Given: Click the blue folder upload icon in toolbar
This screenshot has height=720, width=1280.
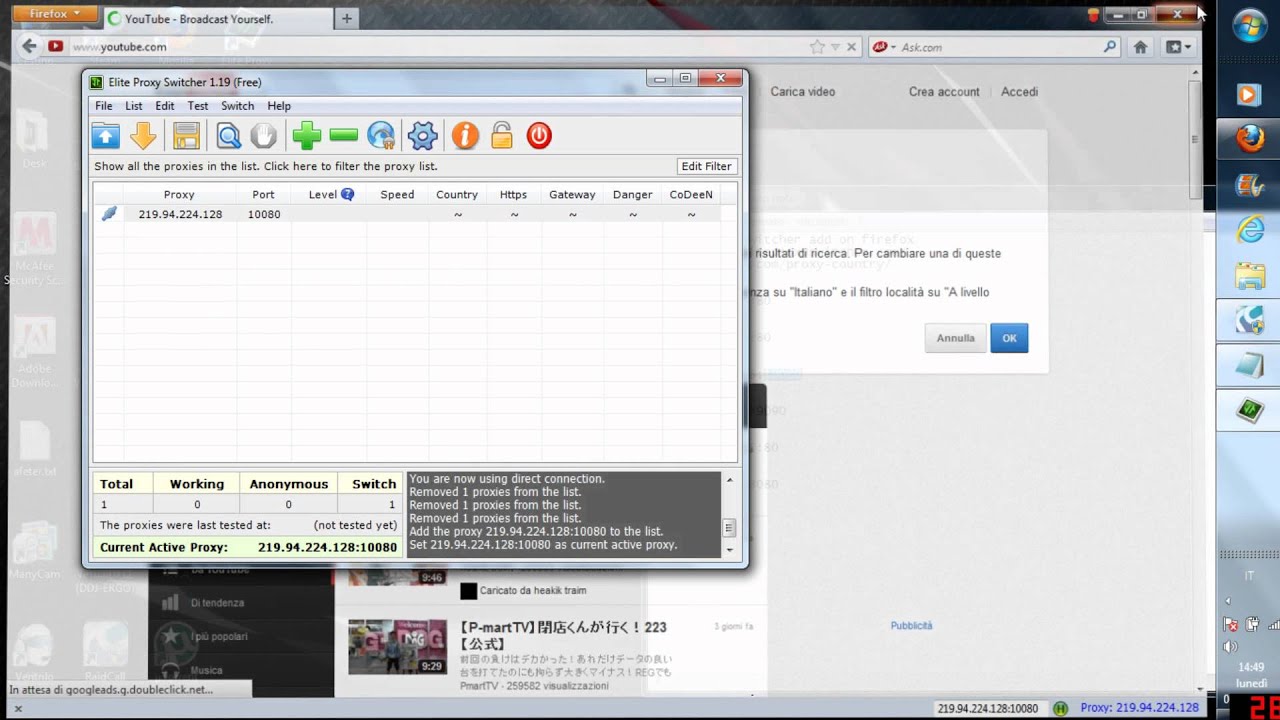Looking at the screenshot, I should (x=106, y=136).
